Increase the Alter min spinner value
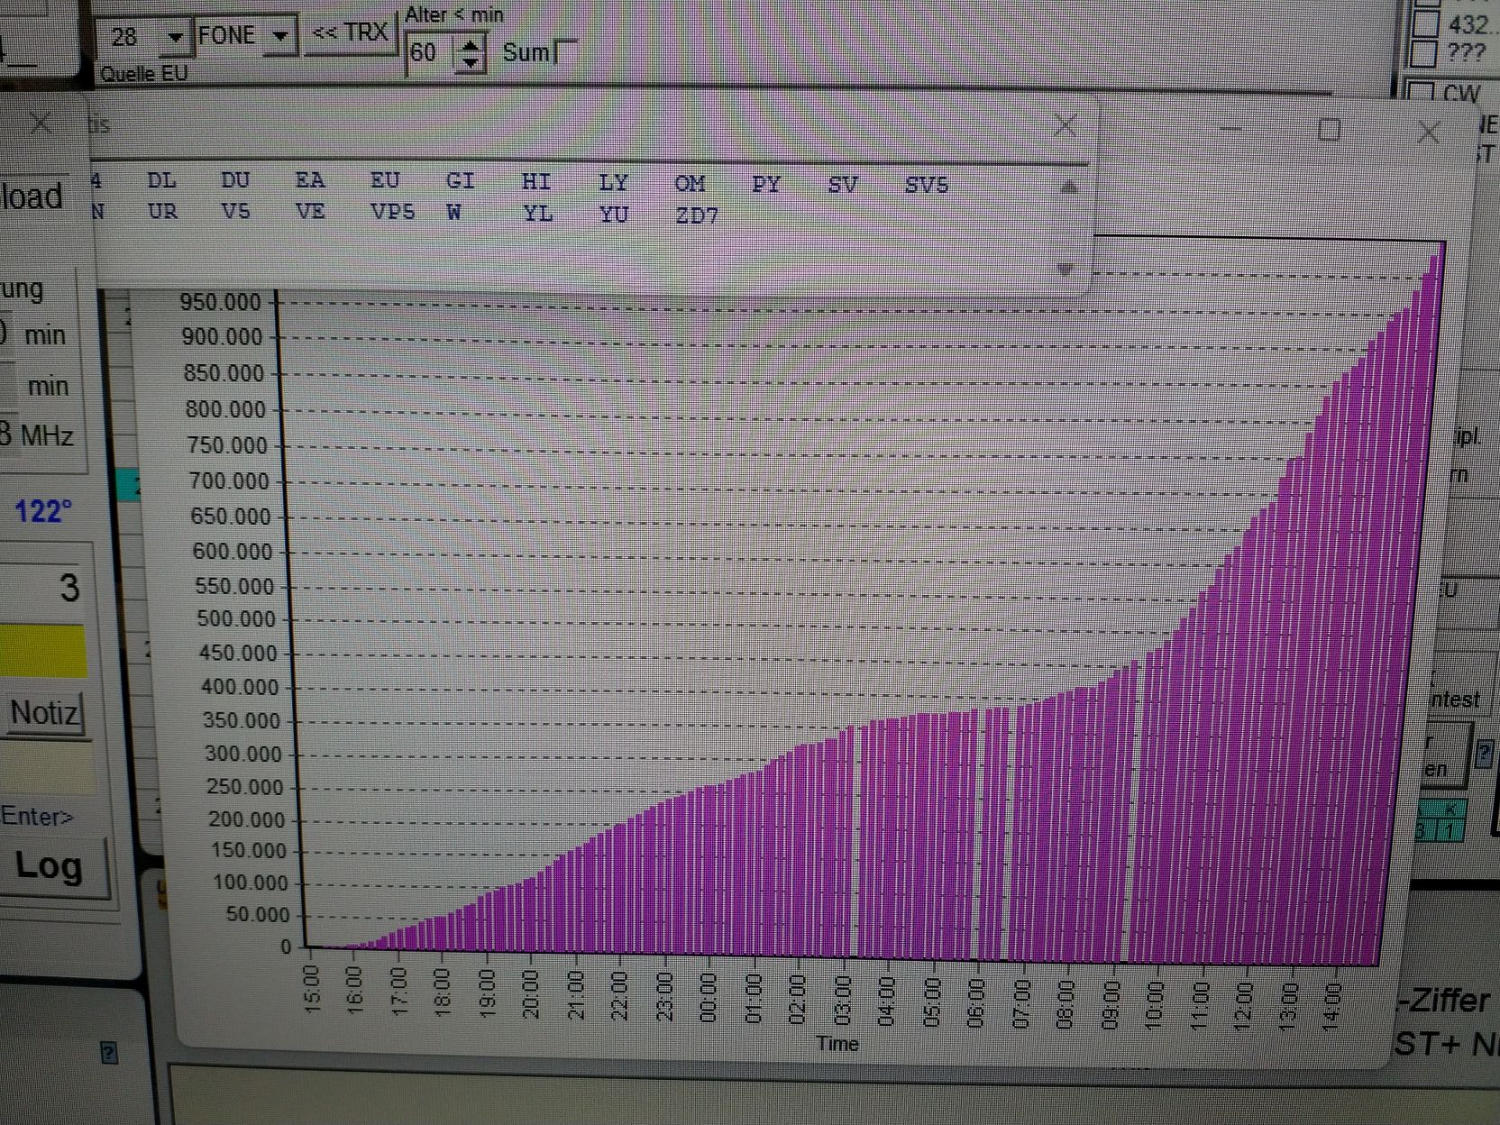This screenshot has width=1500, height=1125. tap(469, 44)
